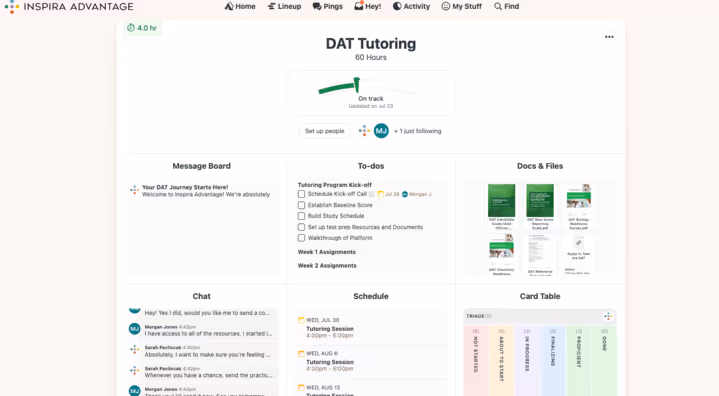
Task: Click the Jul 29 due date calendar icon
Action: (380, 194)
